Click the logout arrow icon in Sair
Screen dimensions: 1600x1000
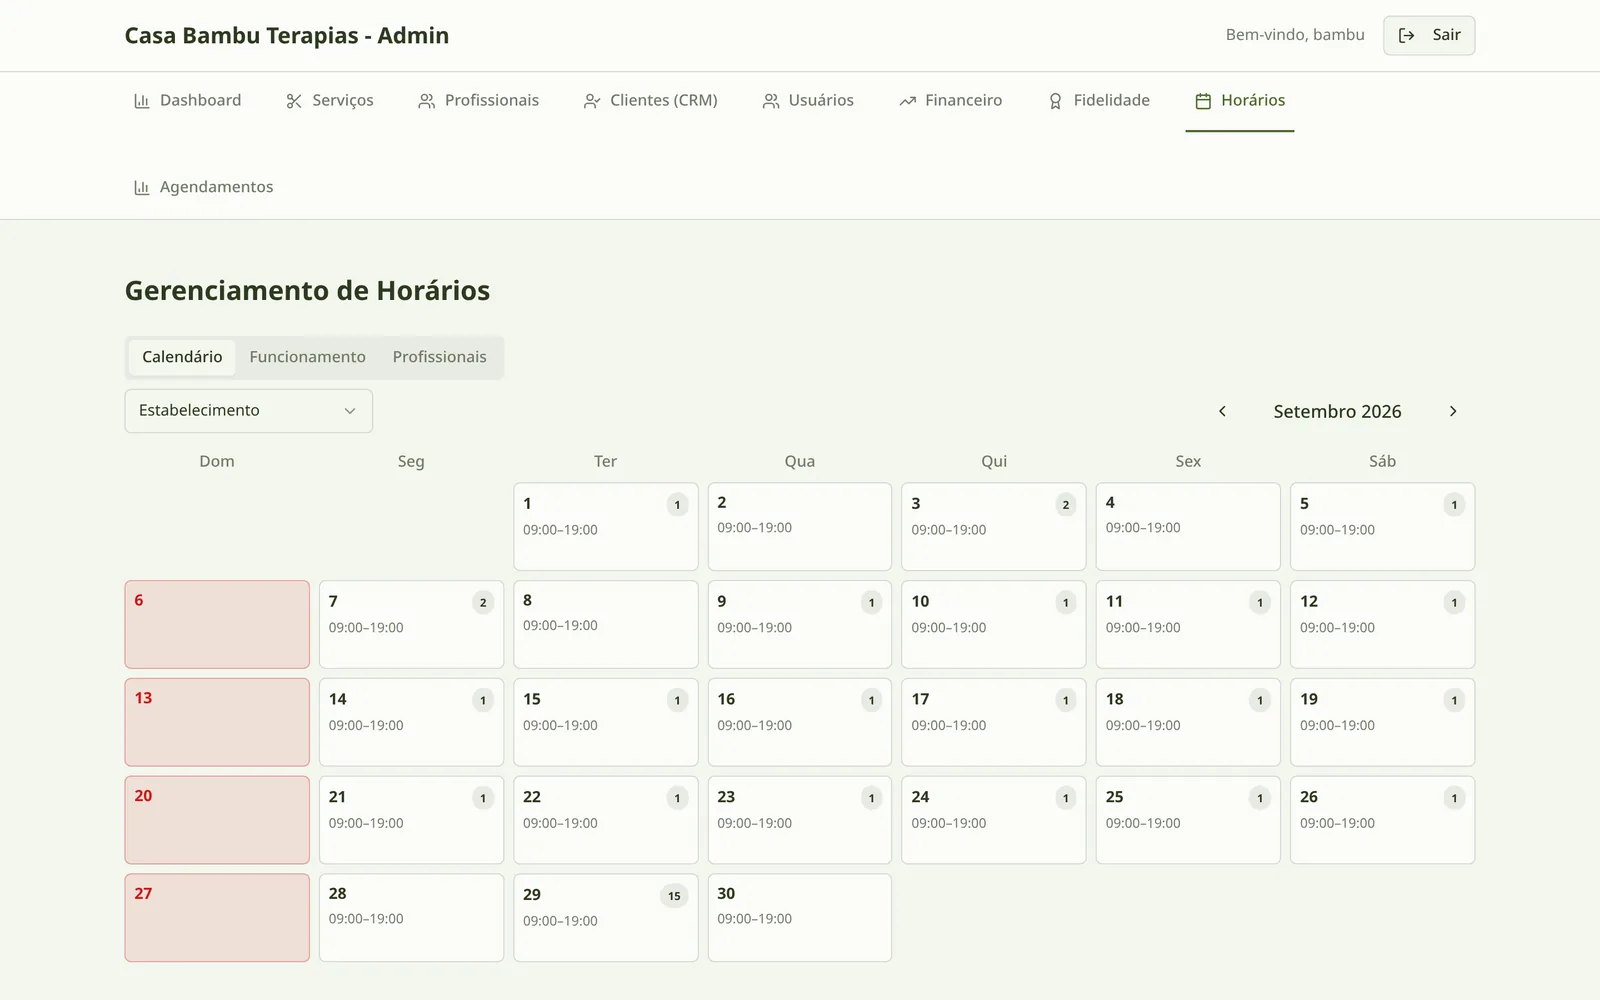tap(1406, 35)
